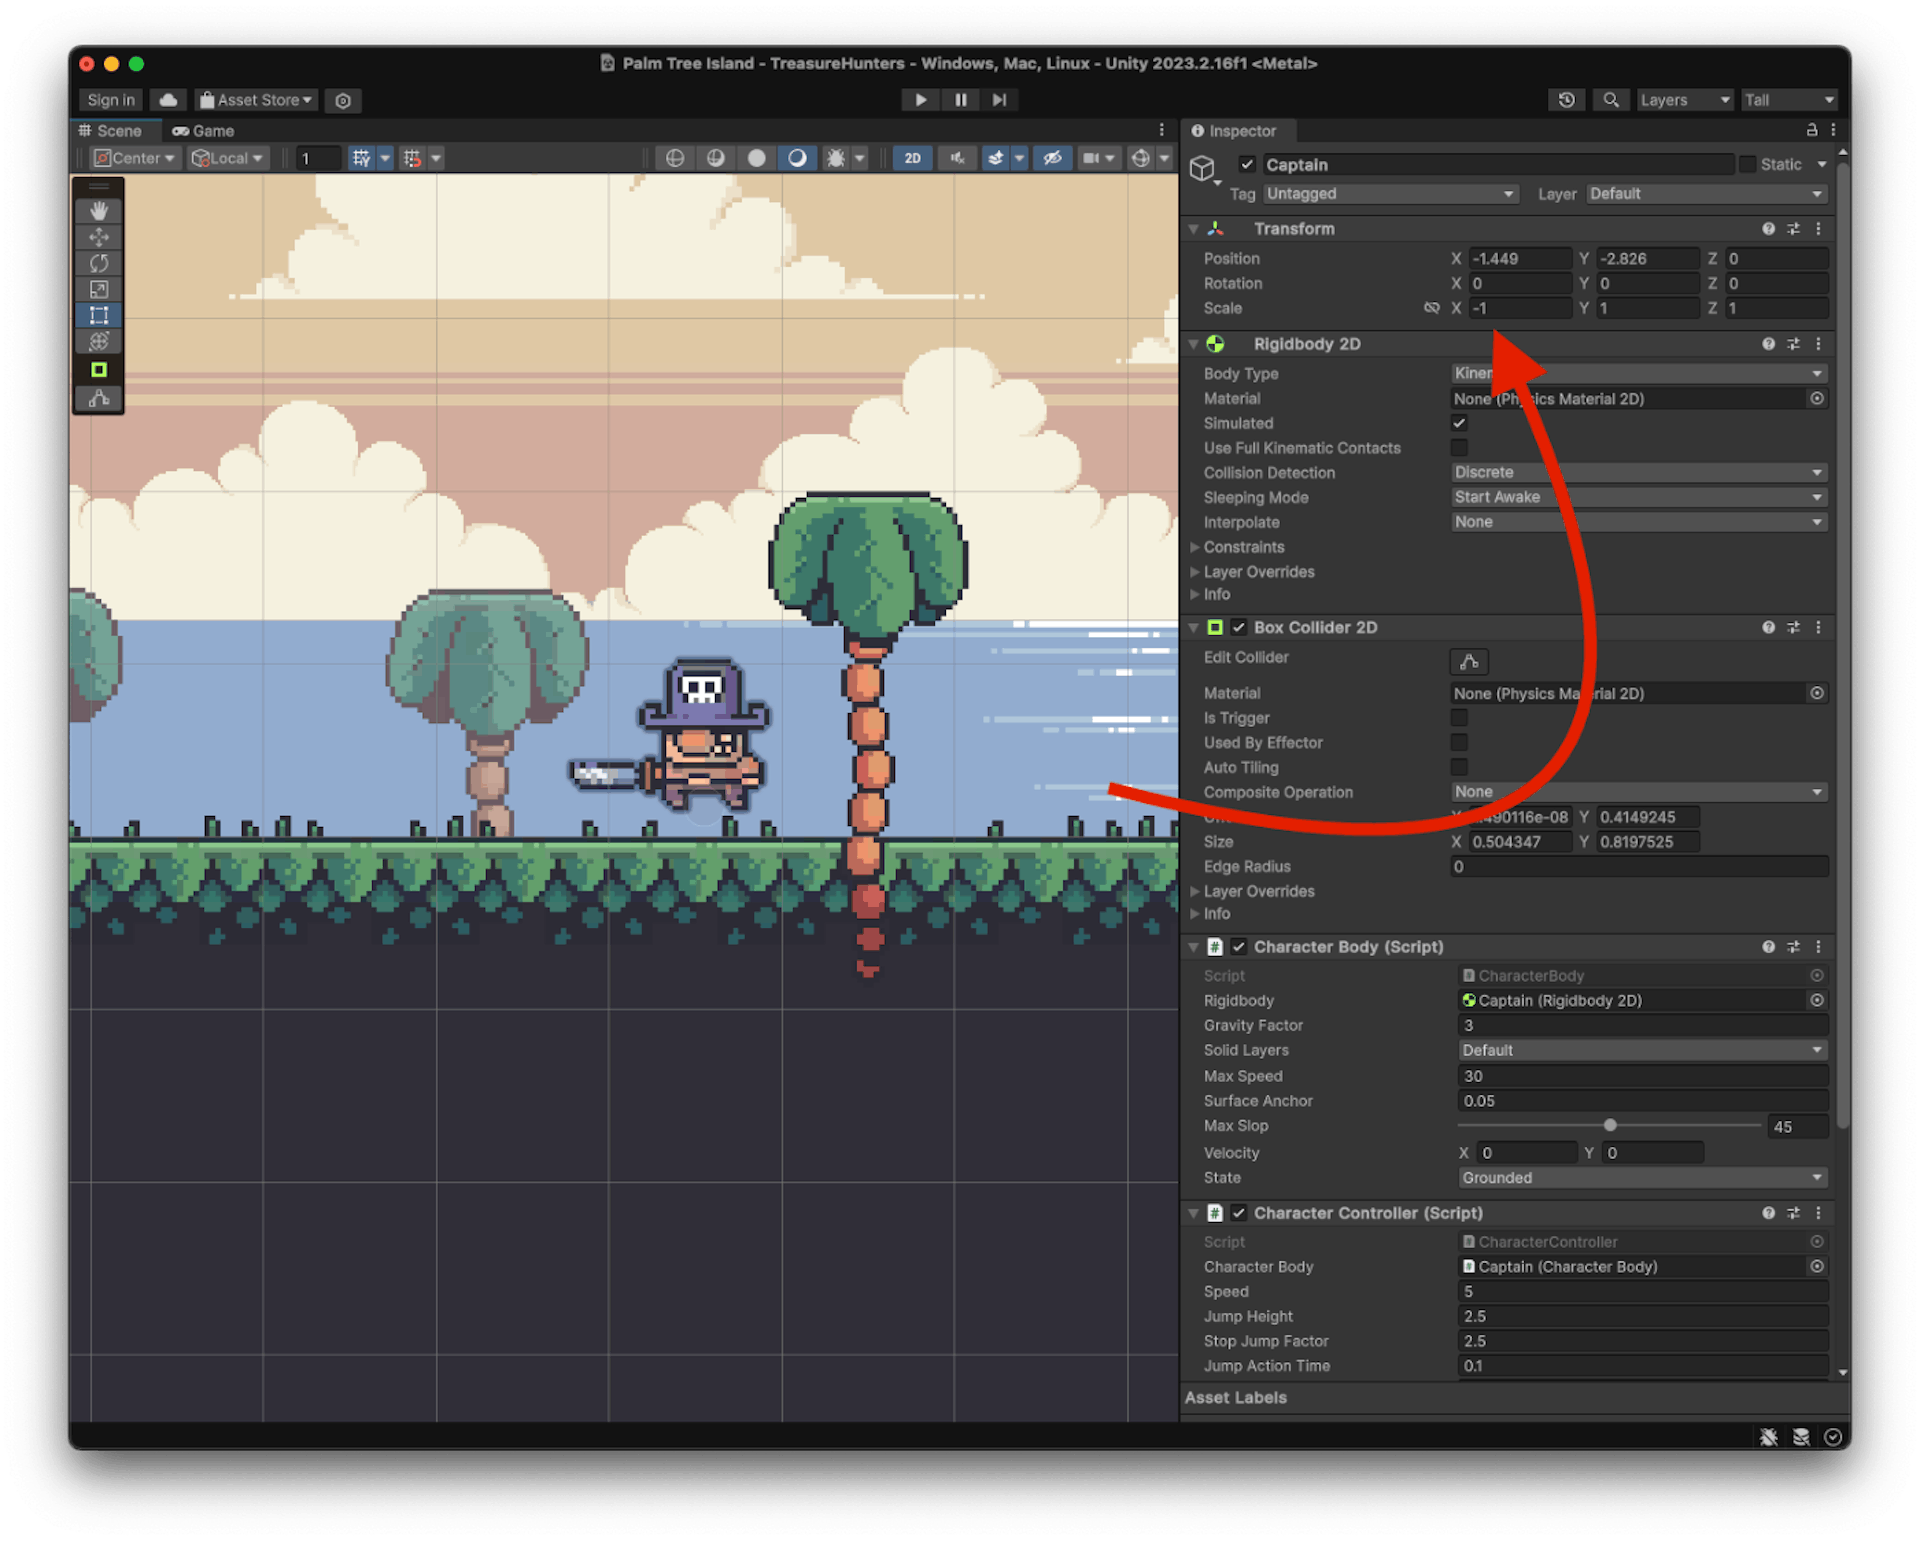The height and width of the screenshot is (1541, 1920).
Task: Click the Position X input field
Action: (x=1518, y=258)
